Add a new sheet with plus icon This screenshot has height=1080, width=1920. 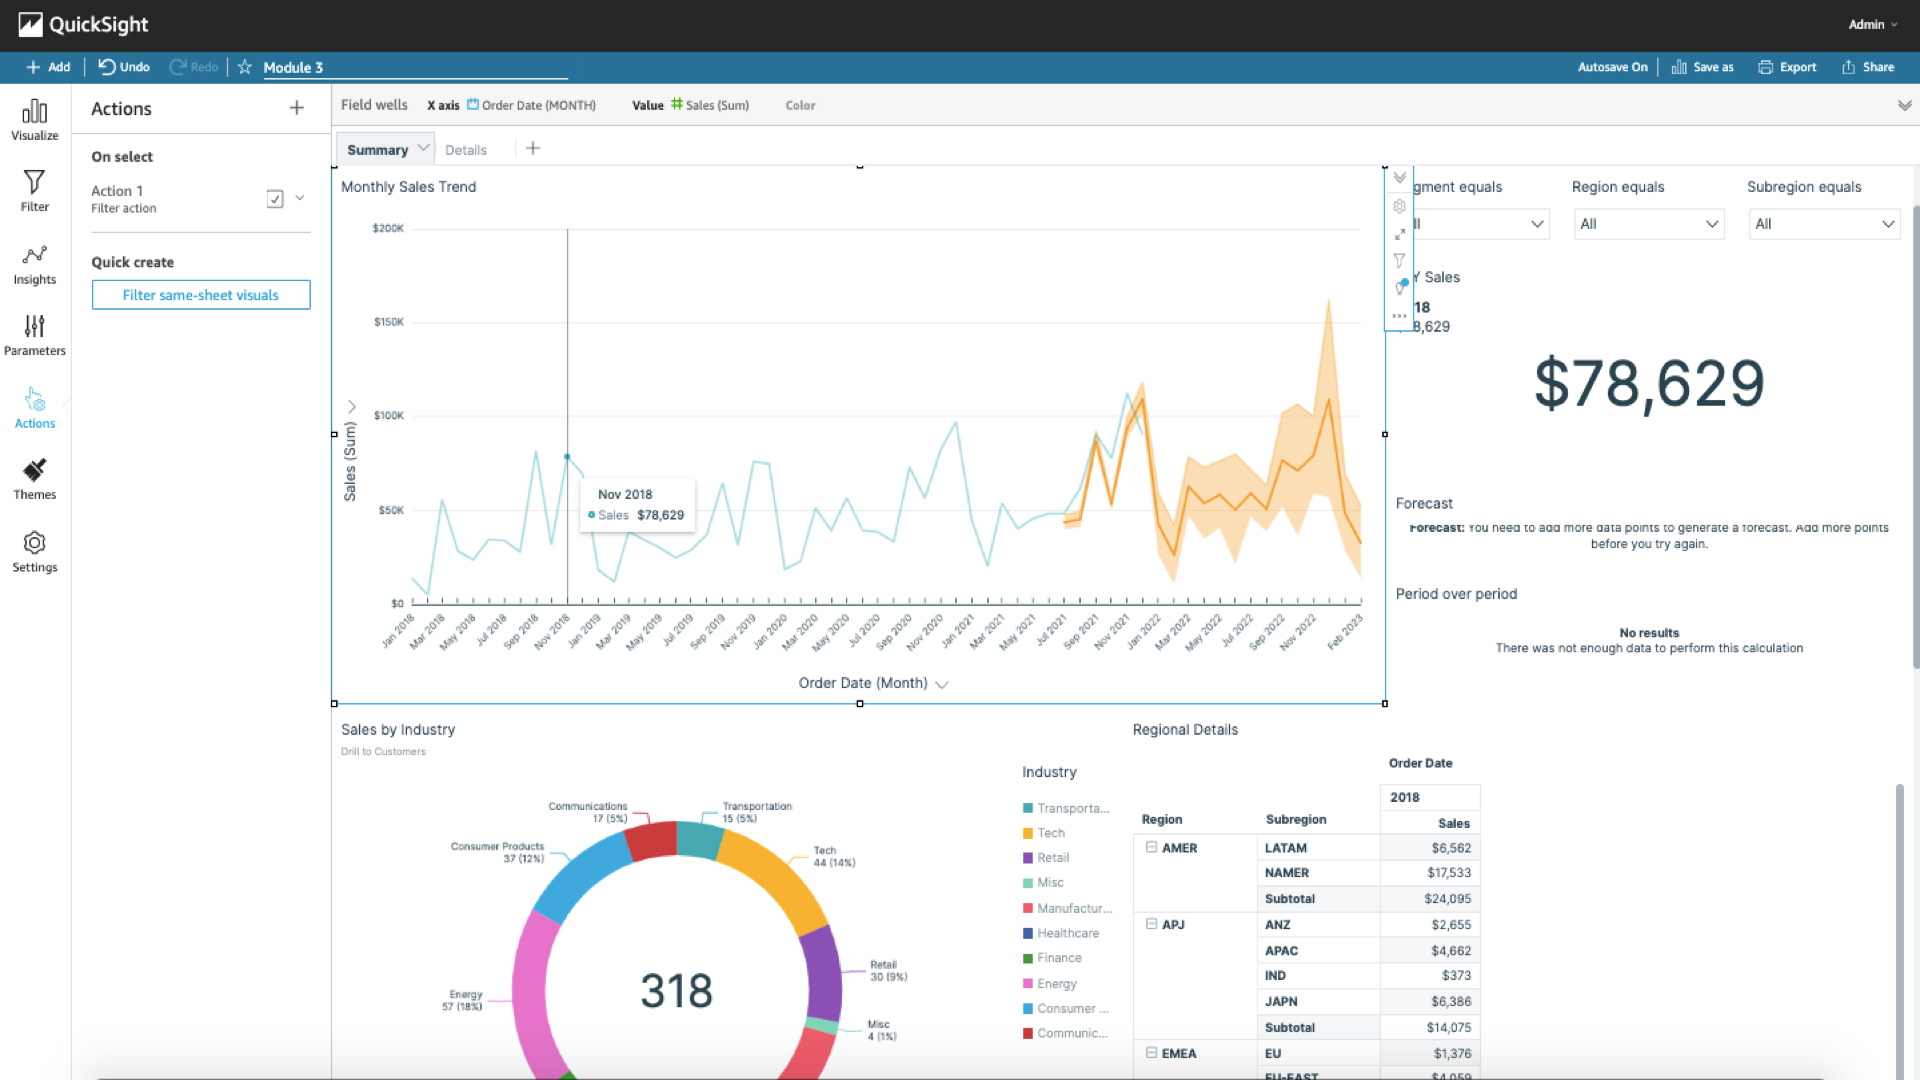point(533,148)
